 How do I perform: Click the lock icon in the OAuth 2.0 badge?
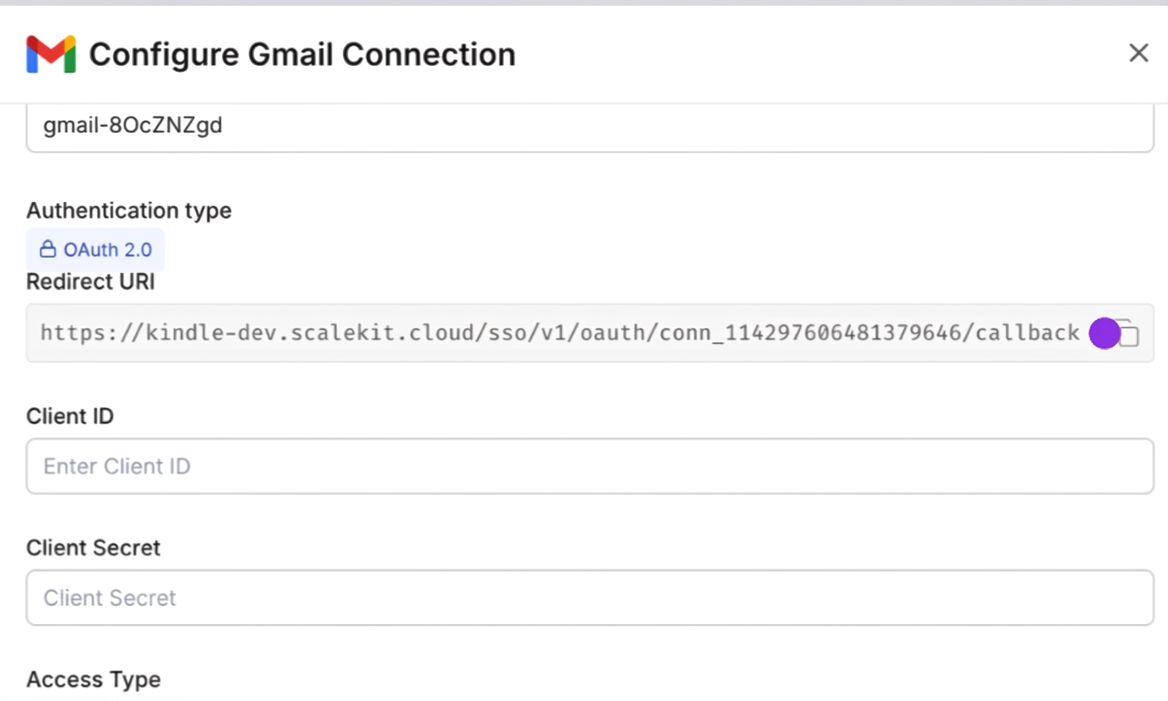point(47,249)
